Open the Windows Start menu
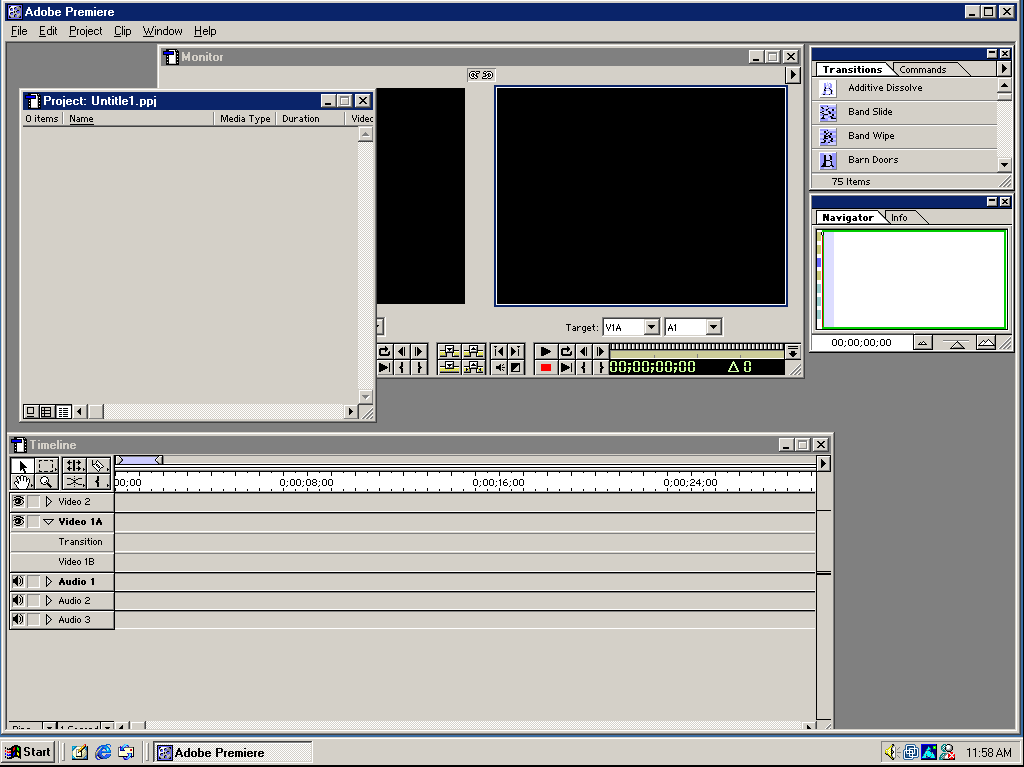Viewport: 1024px width, 767px height. pos(28,752)
